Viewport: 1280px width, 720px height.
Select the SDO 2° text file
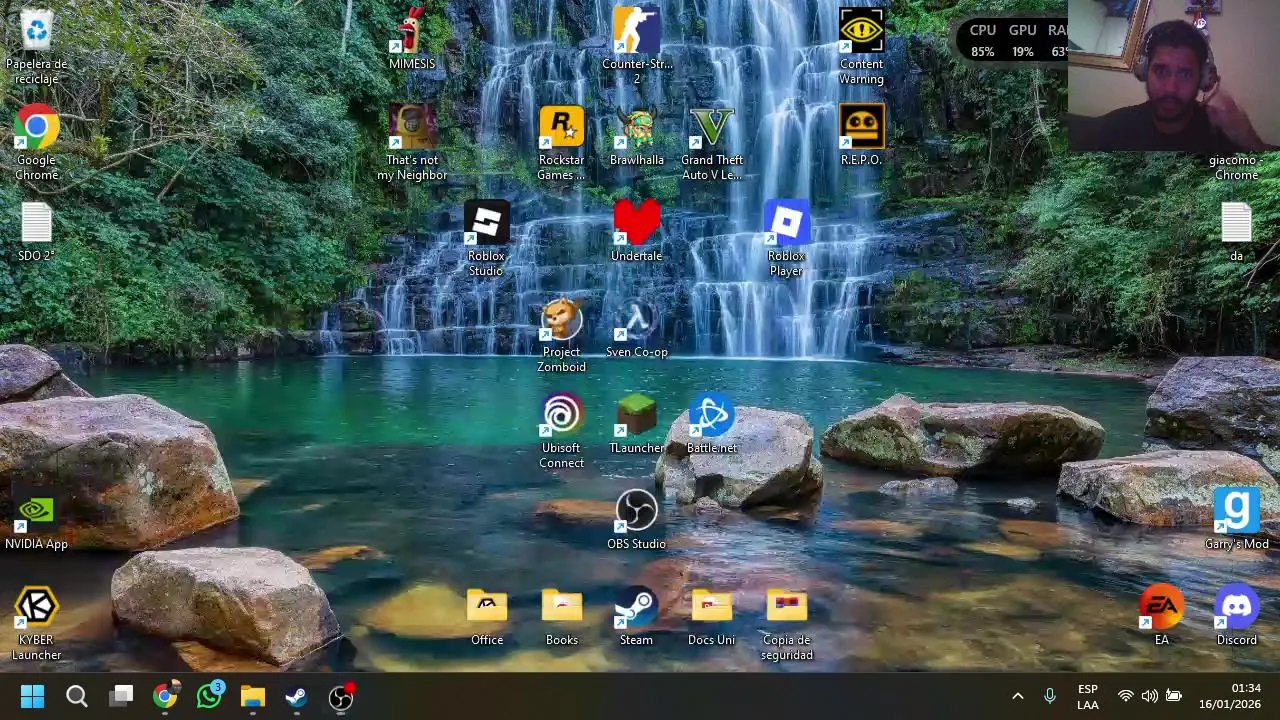(37, 232)
